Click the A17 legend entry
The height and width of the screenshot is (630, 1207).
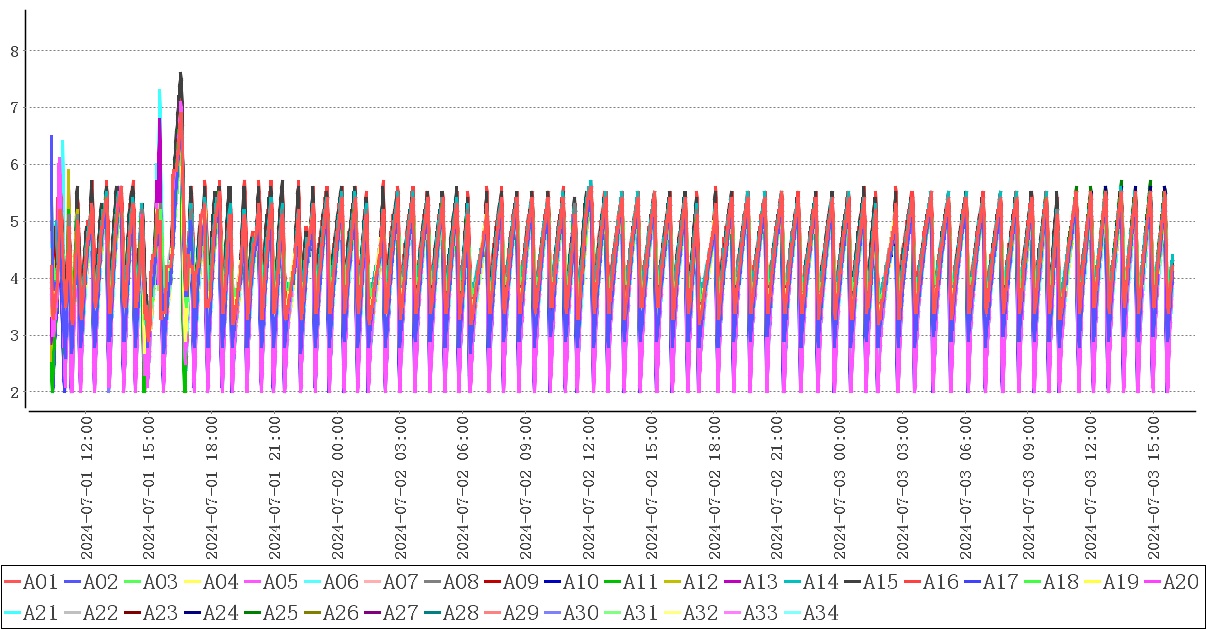[x=1000, y=582]
